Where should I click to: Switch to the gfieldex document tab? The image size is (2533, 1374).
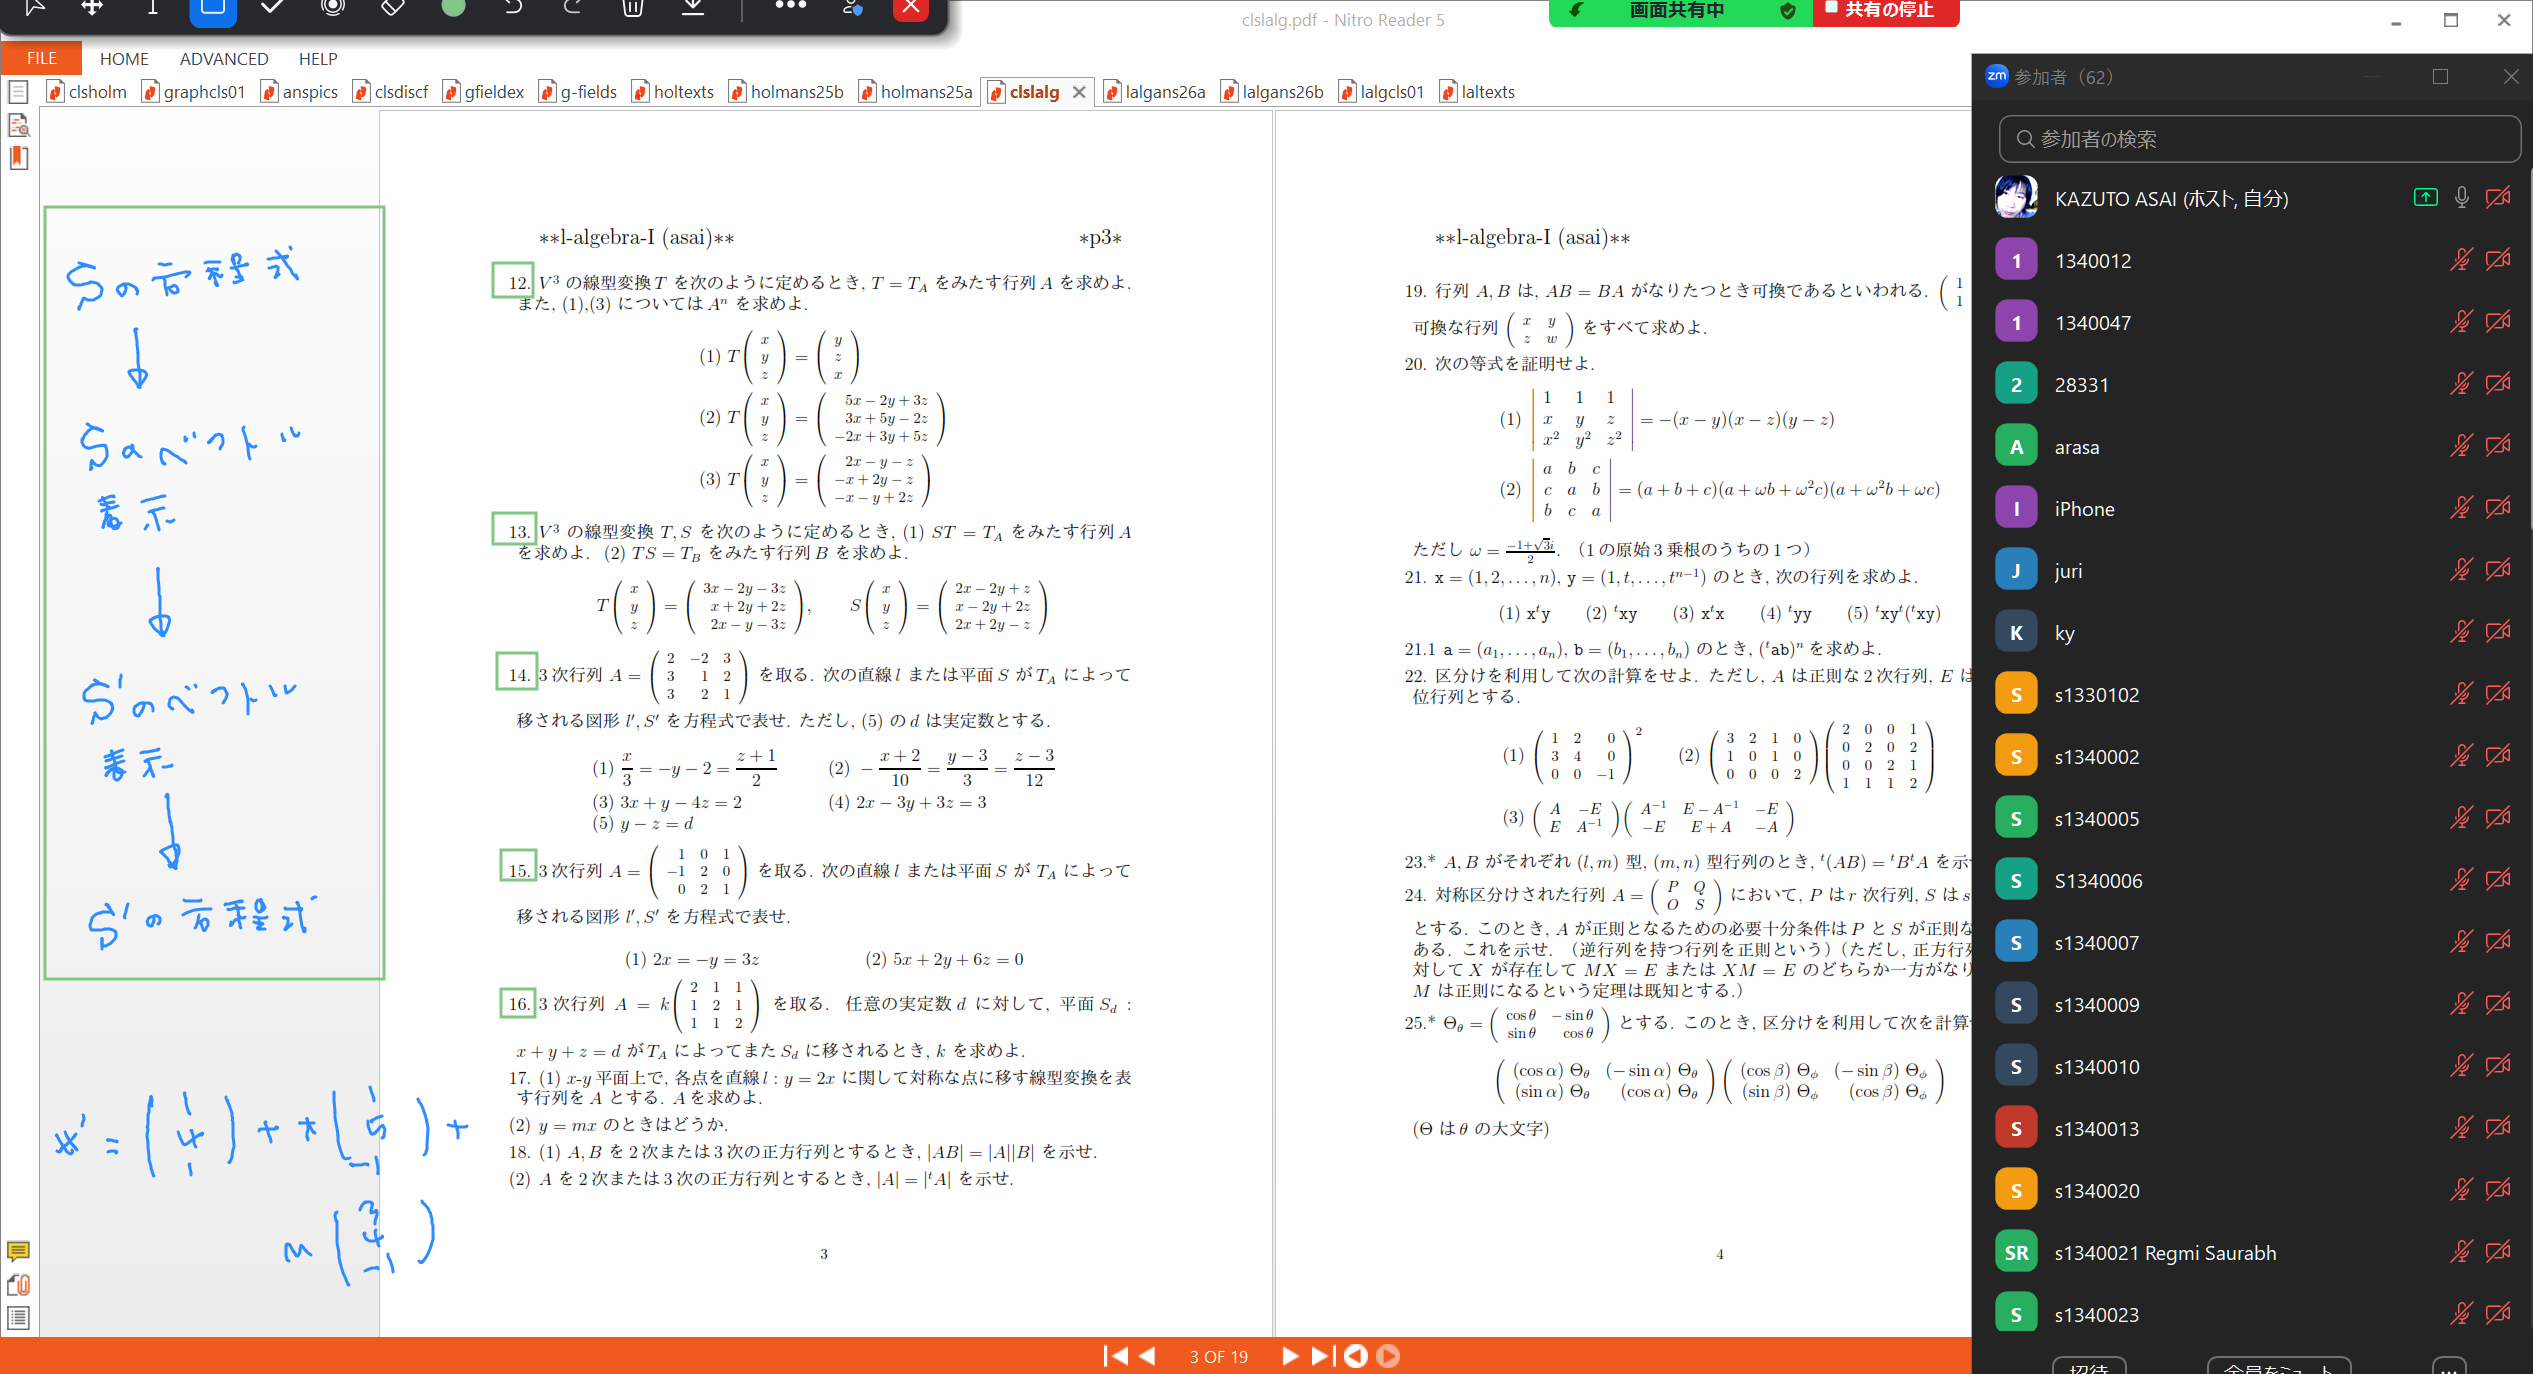coord(484,92)
